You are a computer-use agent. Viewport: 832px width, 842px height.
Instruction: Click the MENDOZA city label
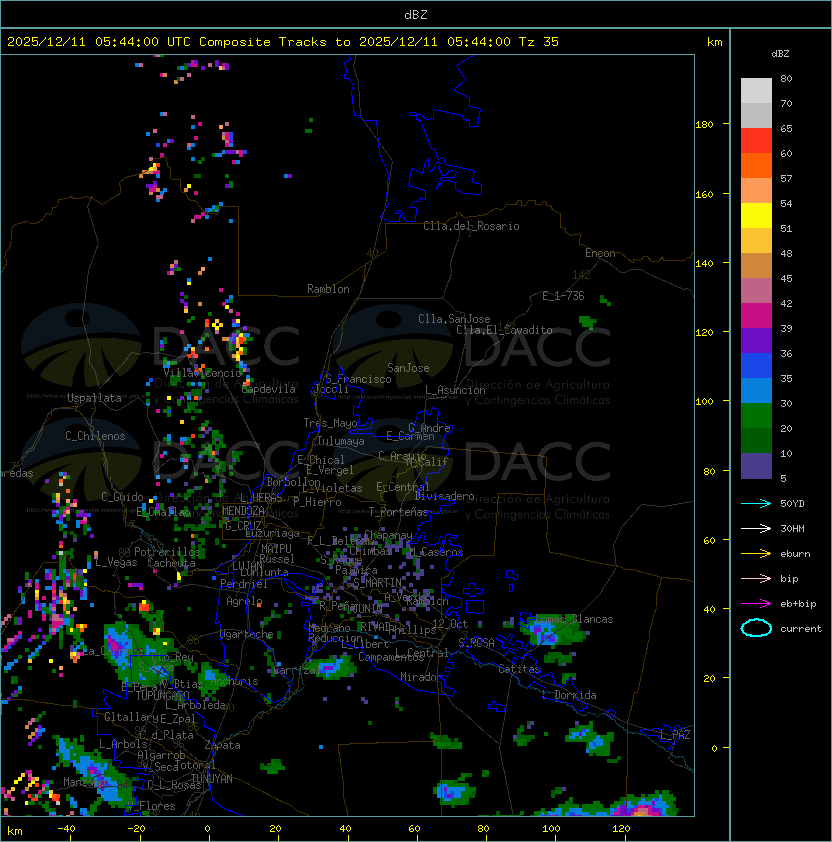243,511
